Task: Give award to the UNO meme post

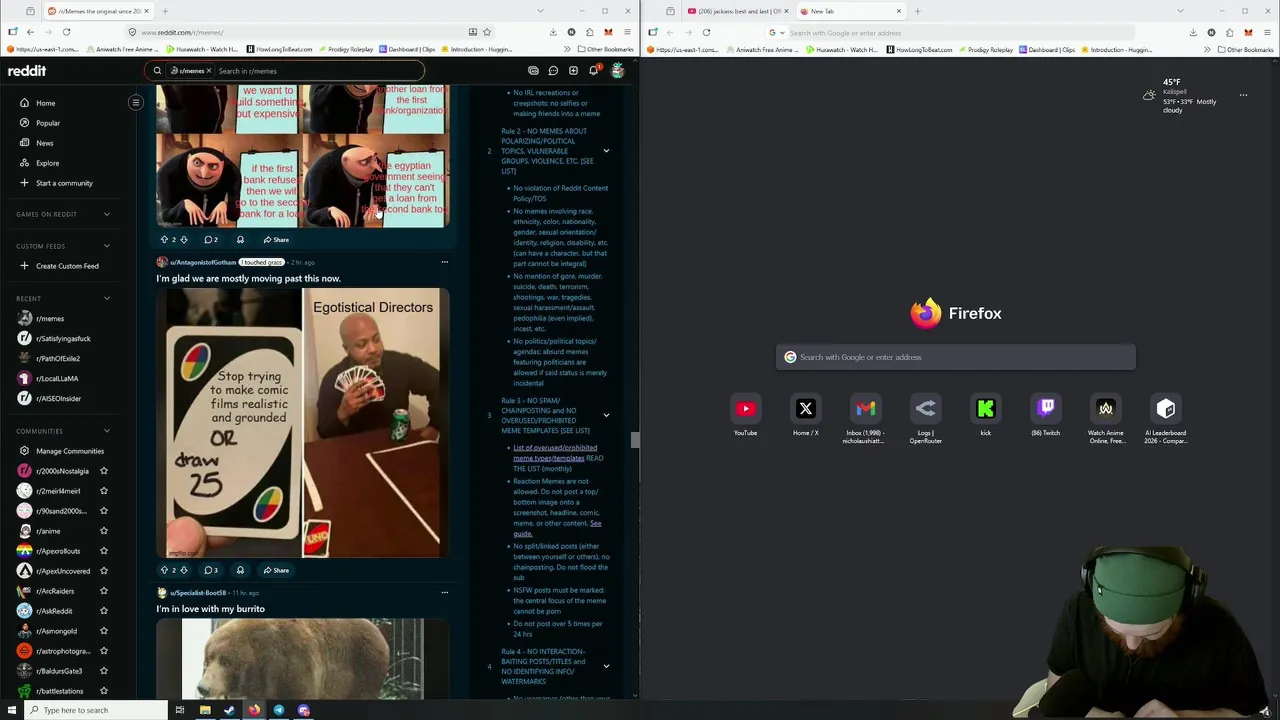Action: click(240, 570)
